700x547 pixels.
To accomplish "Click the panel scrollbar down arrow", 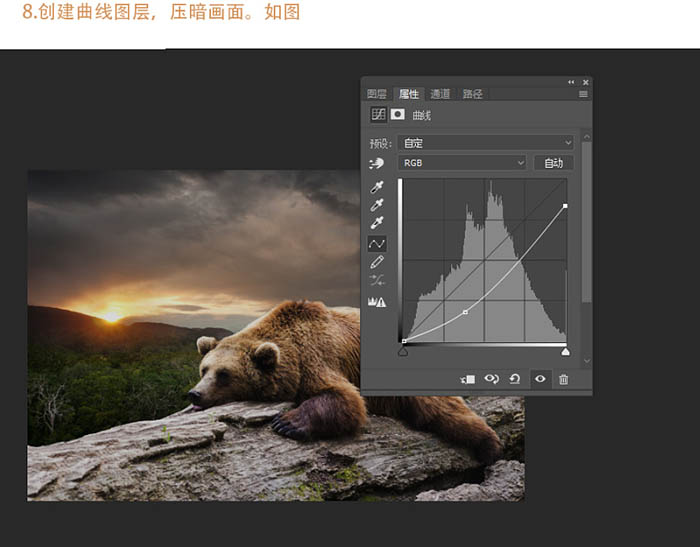I will [587, 361].
